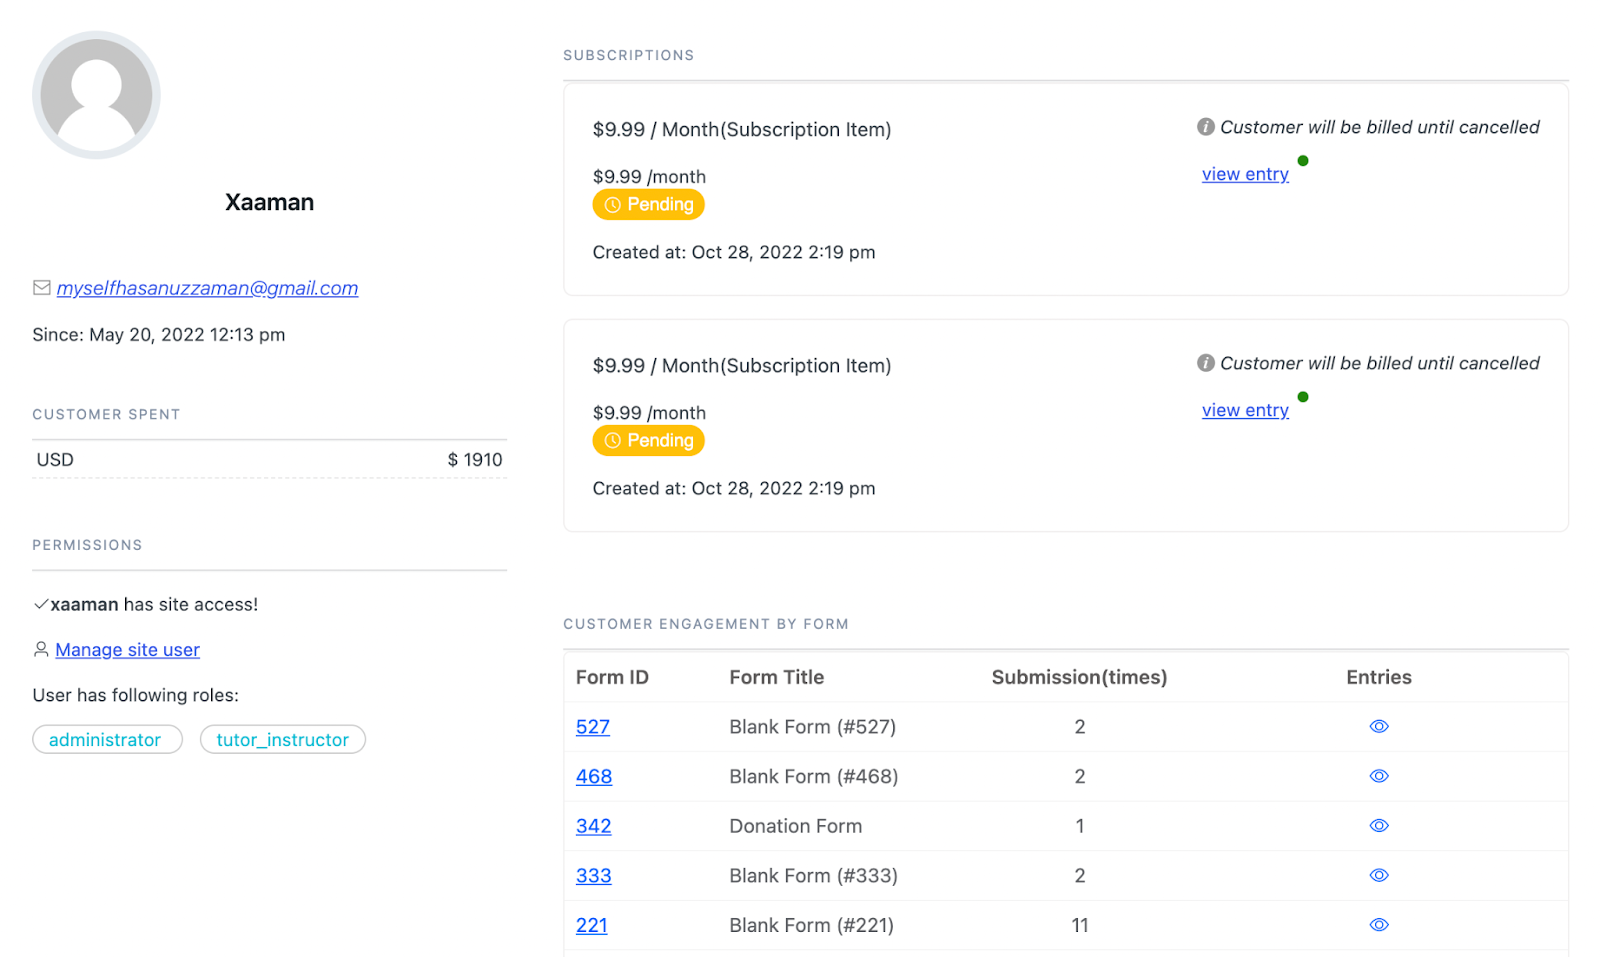Open the Manage site user link
The image size is (1600, 957).
click(127, 650)
